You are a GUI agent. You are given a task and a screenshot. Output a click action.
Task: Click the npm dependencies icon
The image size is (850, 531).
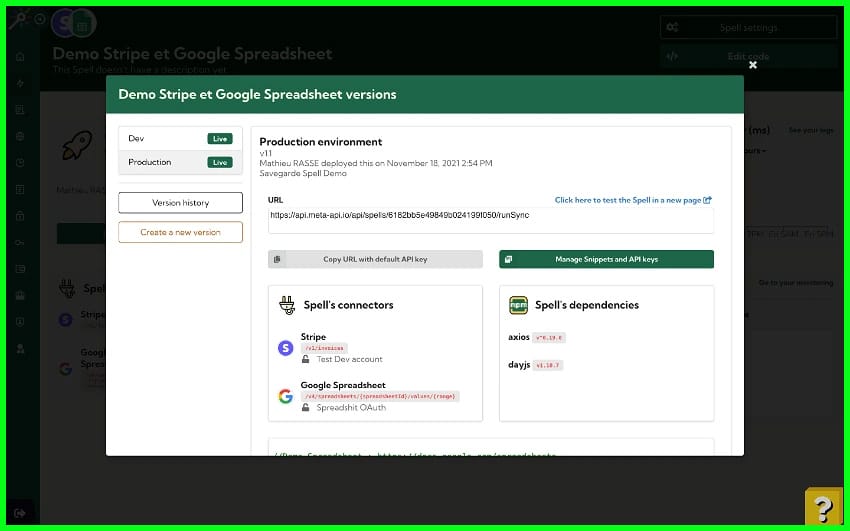coord(518,305)
